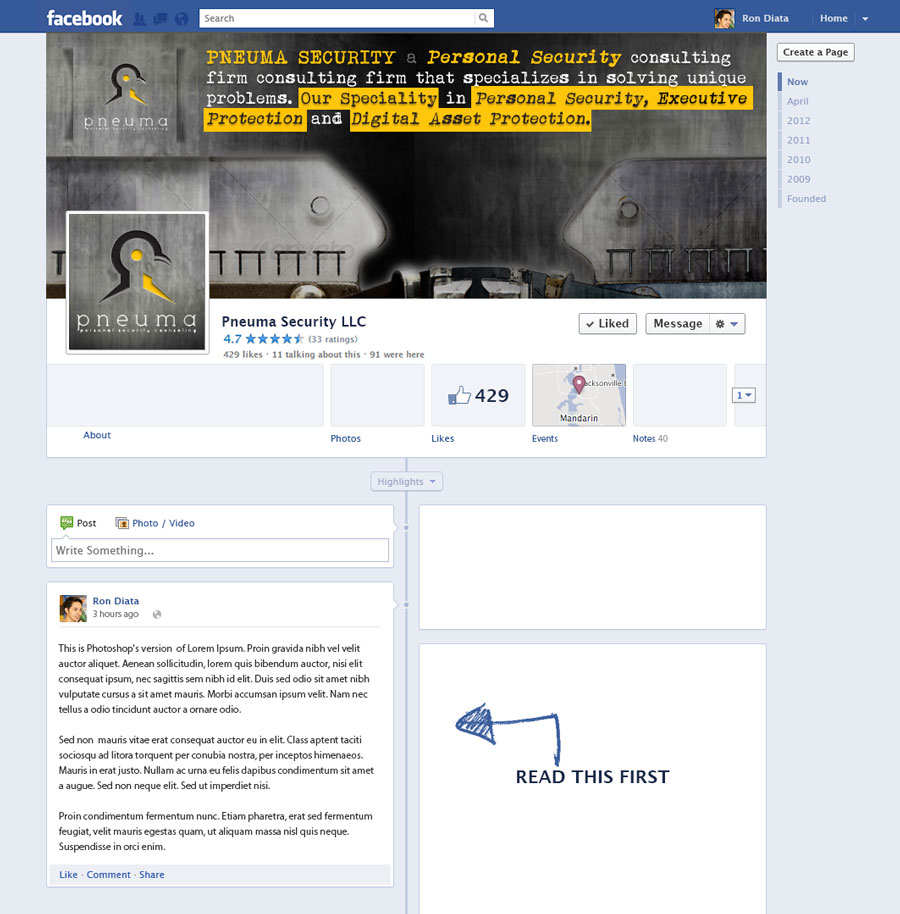Jump to 2010 on the timeline
Viewport: 900px width, 914px height.
click(799, 160)
